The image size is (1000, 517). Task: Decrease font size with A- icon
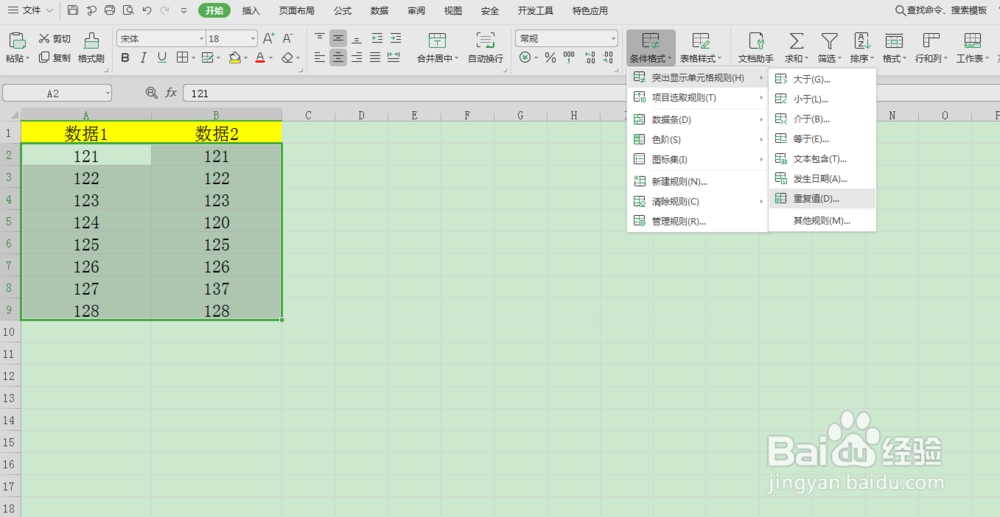[288, 39]
